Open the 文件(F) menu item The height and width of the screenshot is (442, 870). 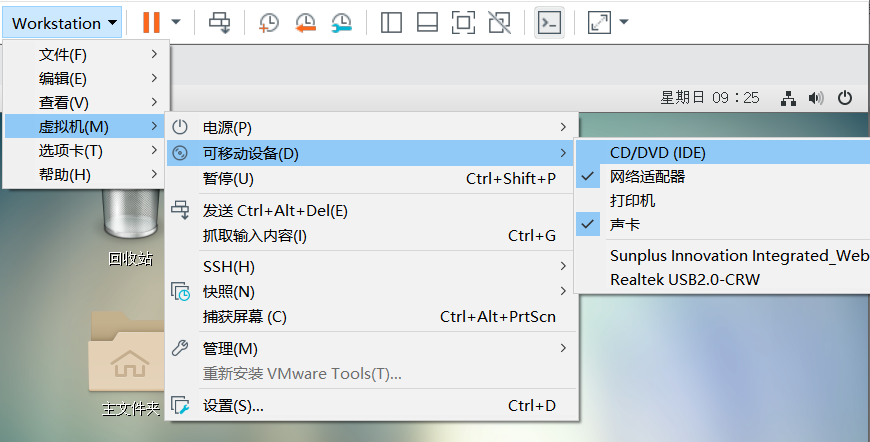86,54
